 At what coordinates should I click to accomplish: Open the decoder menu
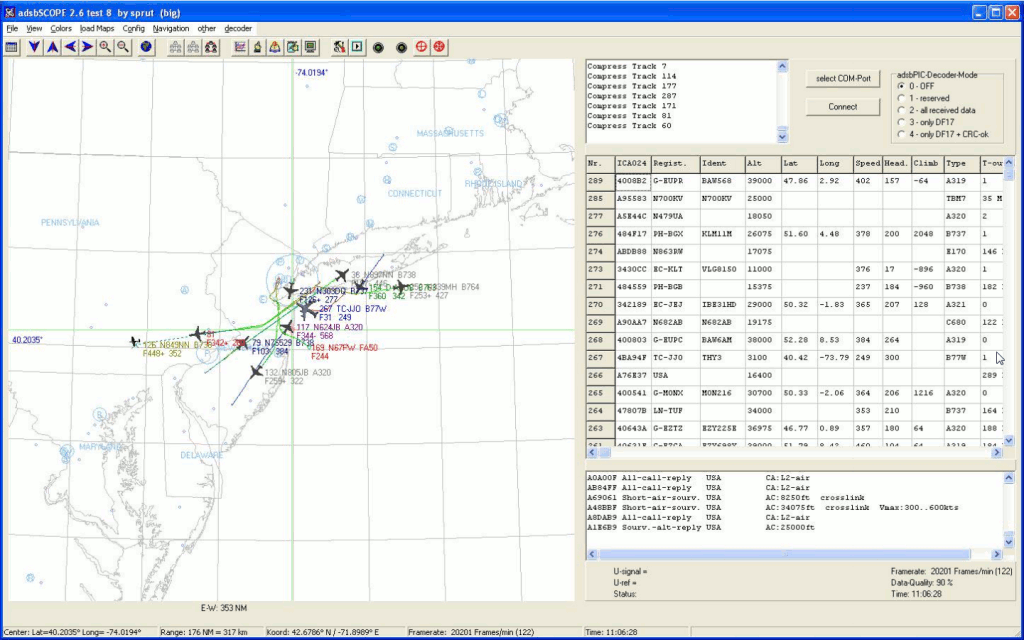click(237, 28)
